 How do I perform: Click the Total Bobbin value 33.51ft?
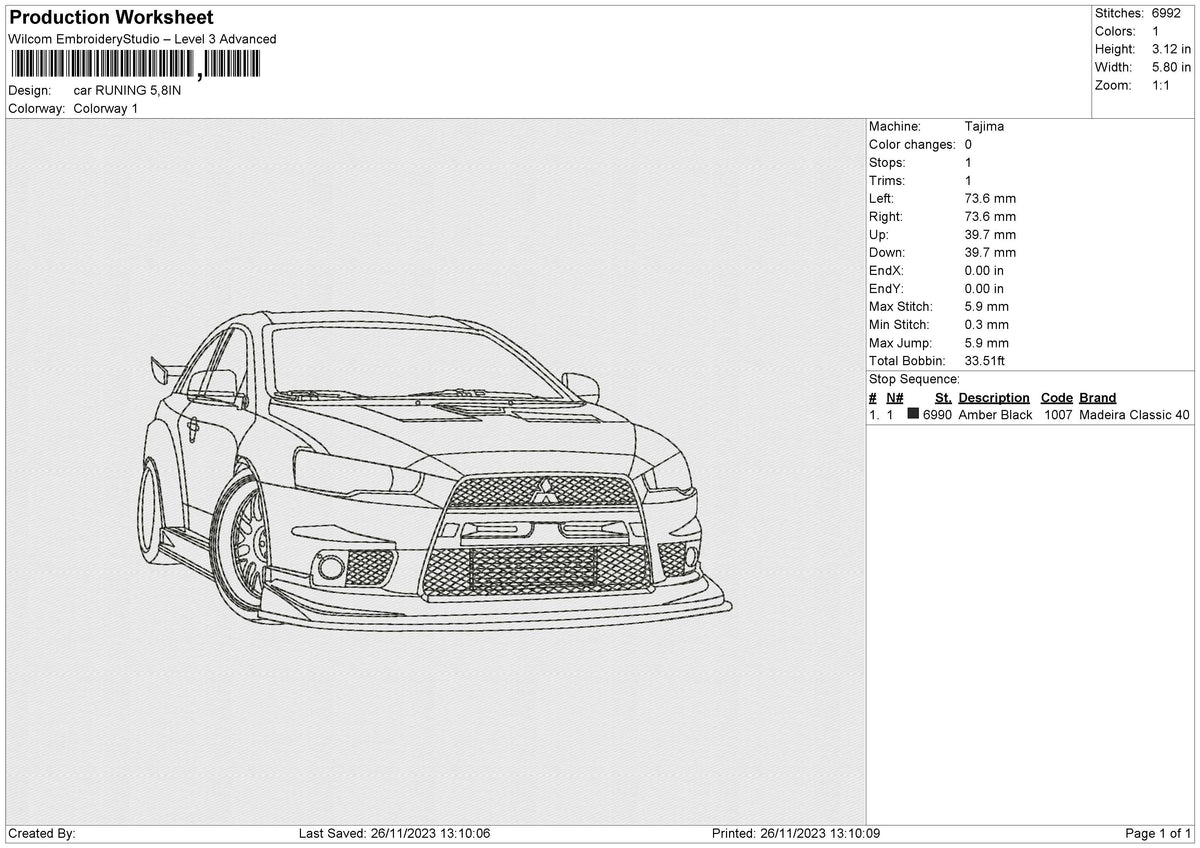pos(985,360)
